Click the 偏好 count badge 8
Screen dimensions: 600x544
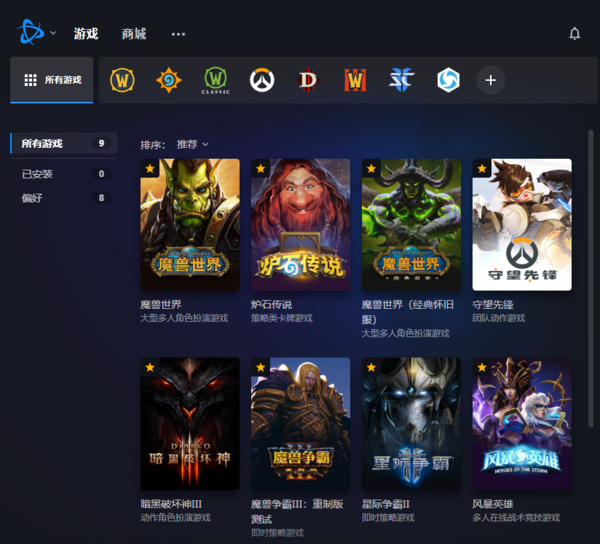[101, 198]
